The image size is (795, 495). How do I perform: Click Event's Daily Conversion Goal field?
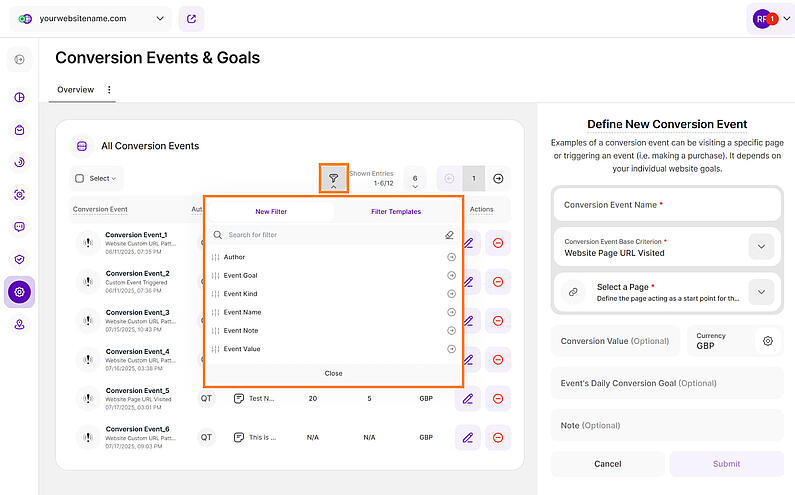[667, 383]
